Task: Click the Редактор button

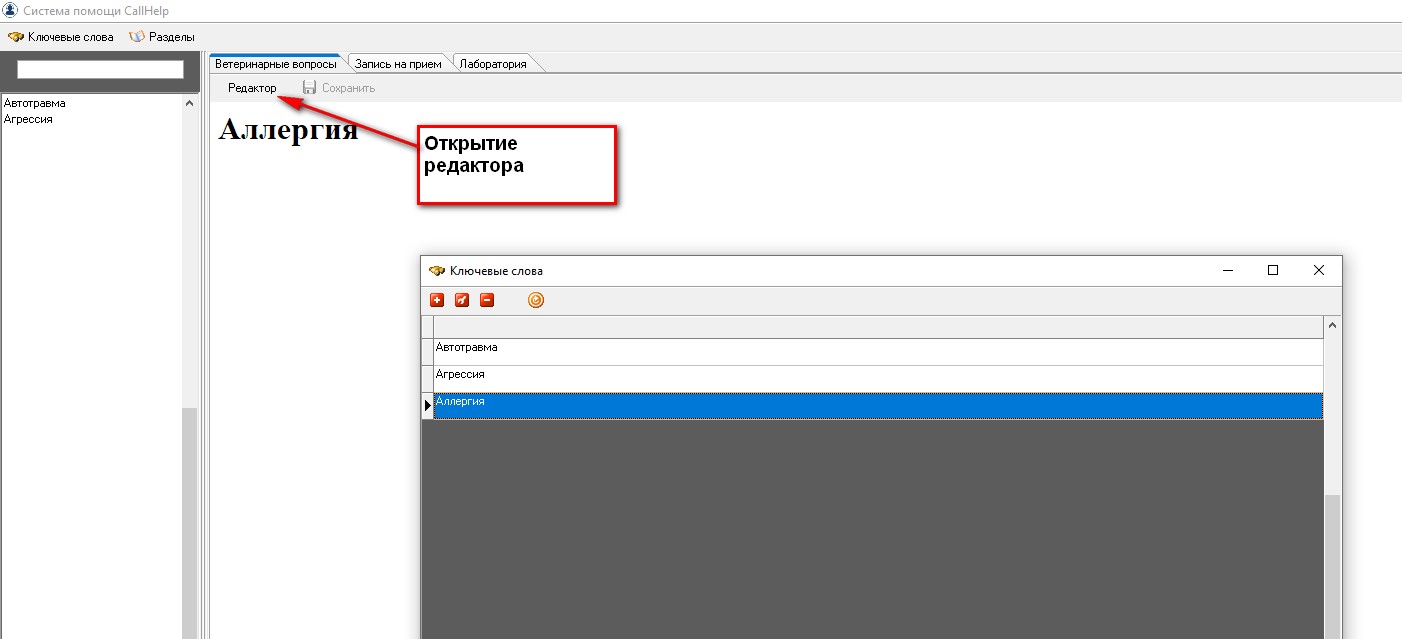Action: (252, 88)
